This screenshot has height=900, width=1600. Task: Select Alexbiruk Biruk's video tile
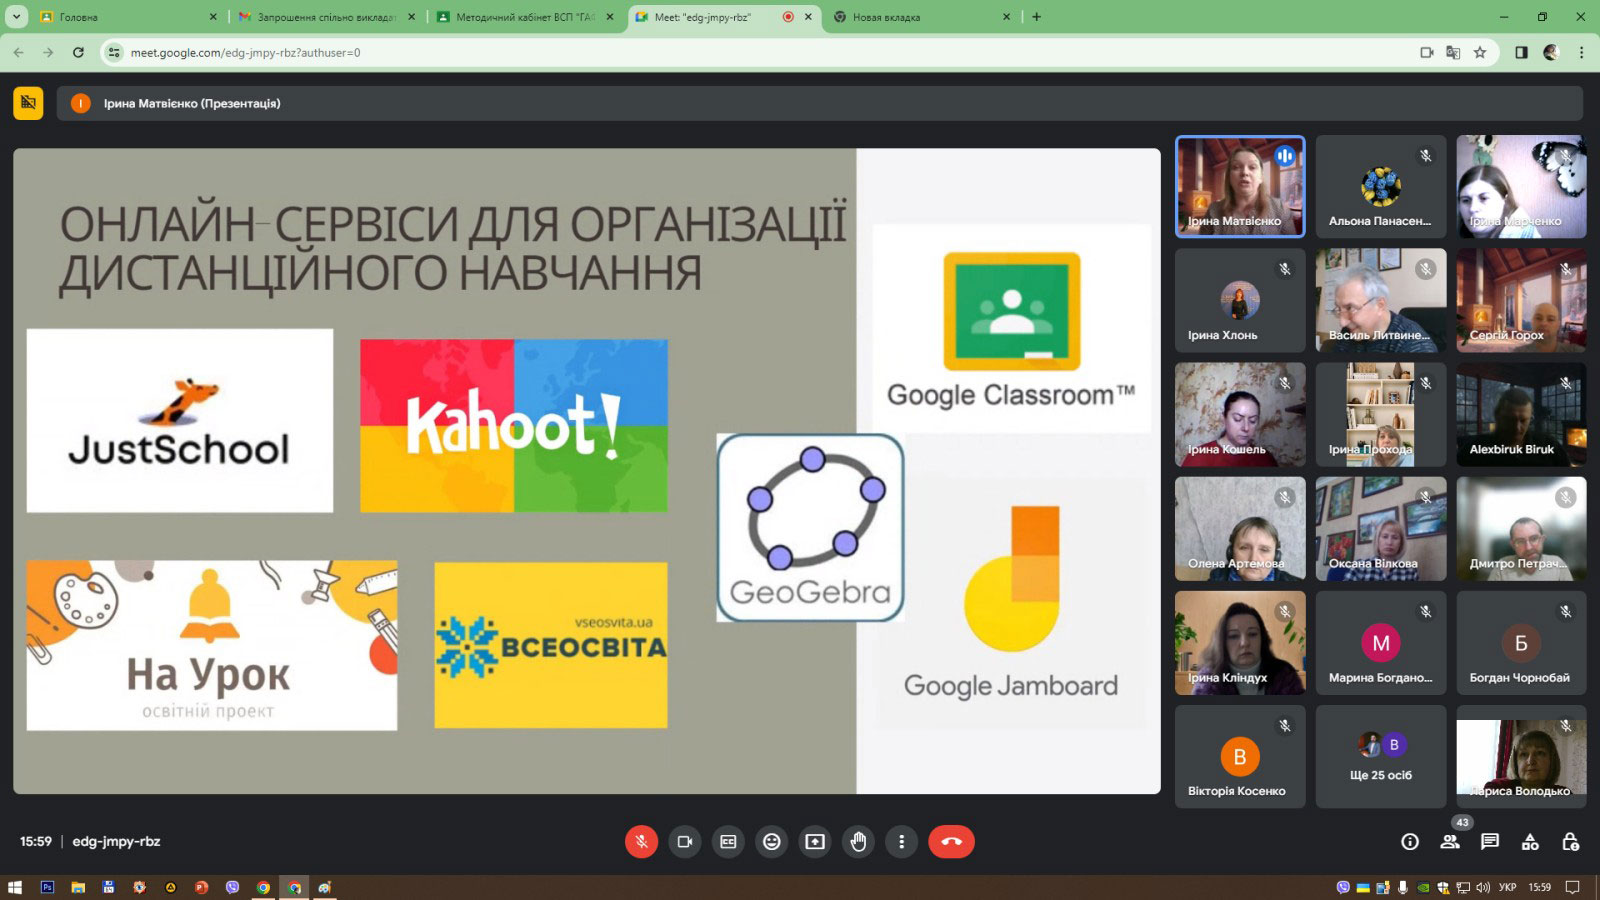point(1521,415)
